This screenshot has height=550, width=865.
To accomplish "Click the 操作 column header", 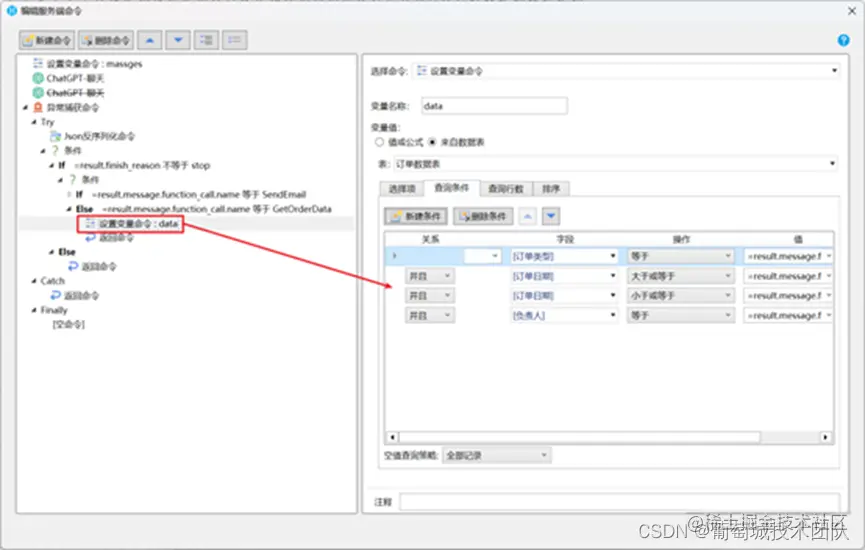I will [x=681, y=239].
